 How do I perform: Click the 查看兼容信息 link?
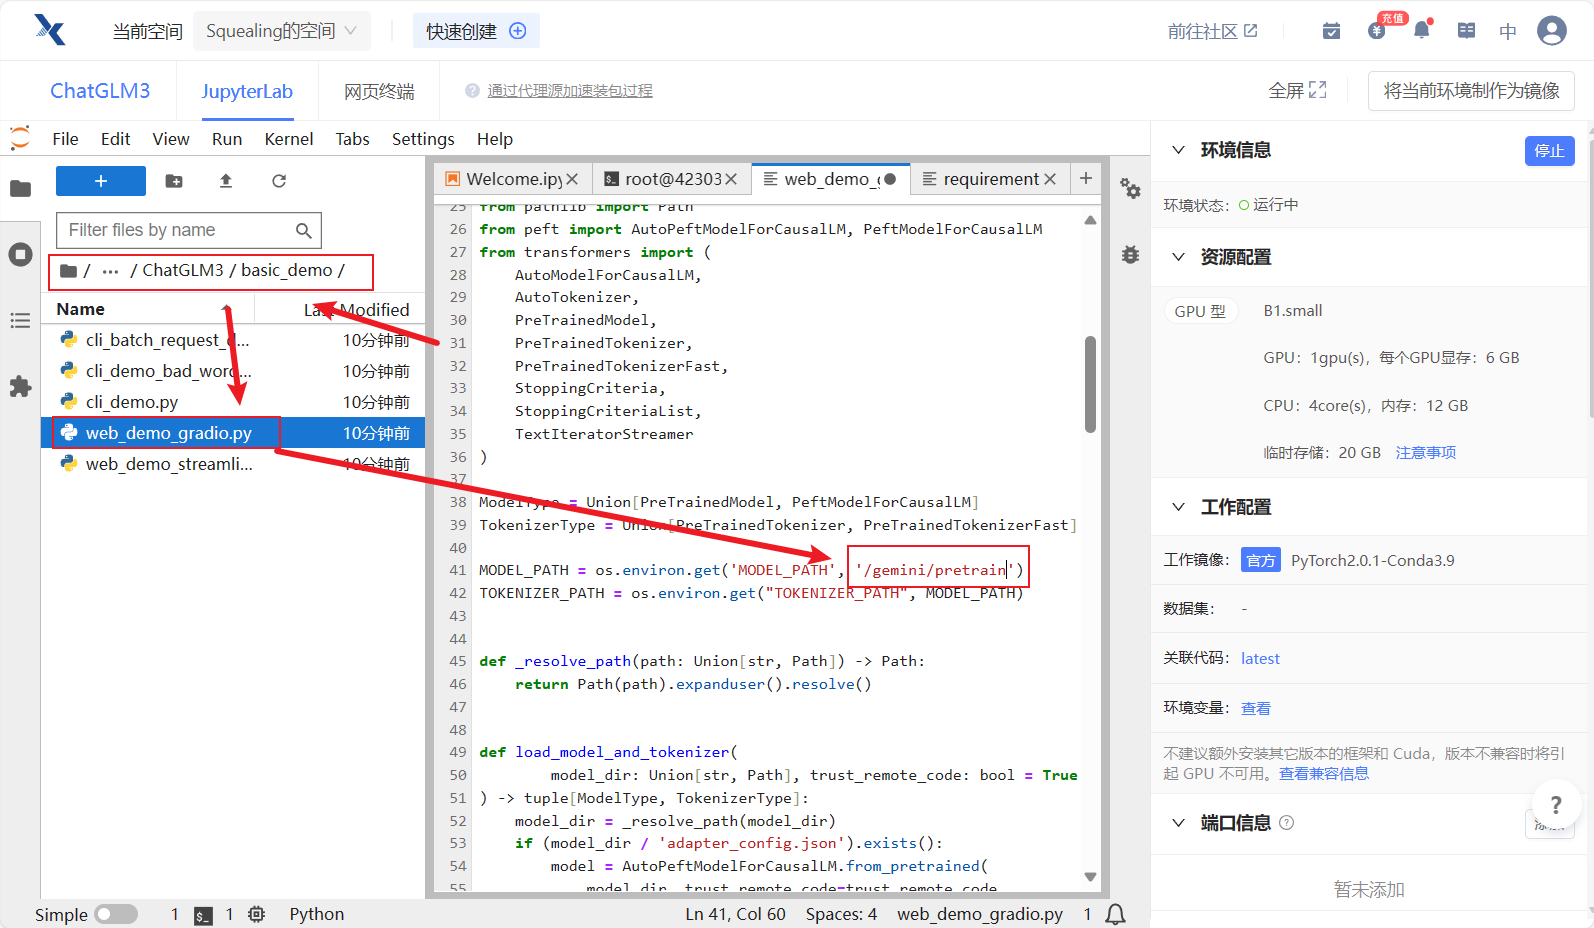click(x=1323, y=774)
